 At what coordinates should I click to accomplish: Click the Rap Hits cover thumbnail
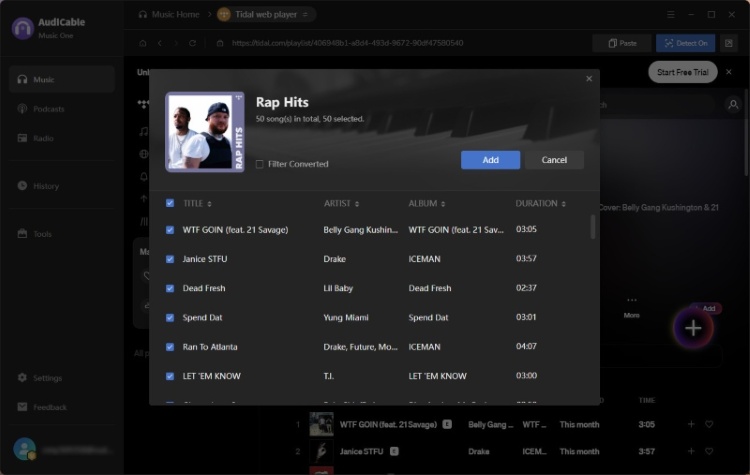pyautogui.click(x=205, y=132)
